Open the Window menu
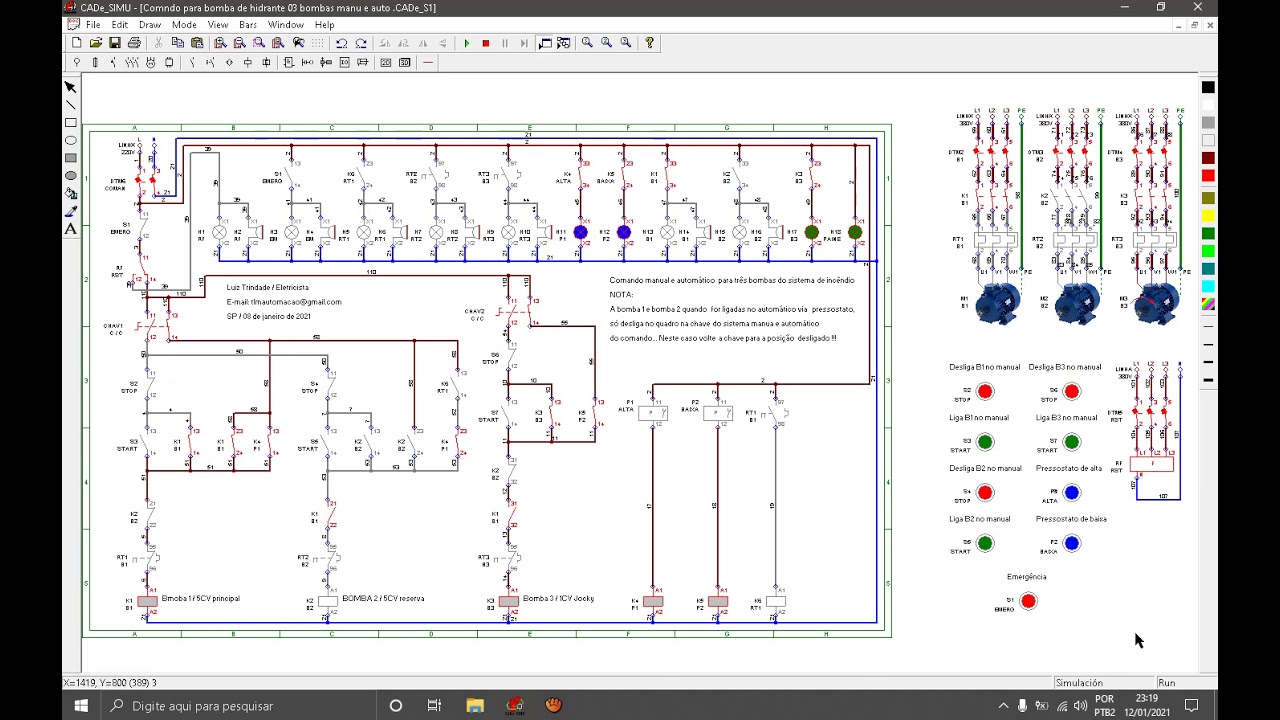Image resolution: width=1280 pixels, height=720 pixels. pyautogui.click(x=286, y=25)
